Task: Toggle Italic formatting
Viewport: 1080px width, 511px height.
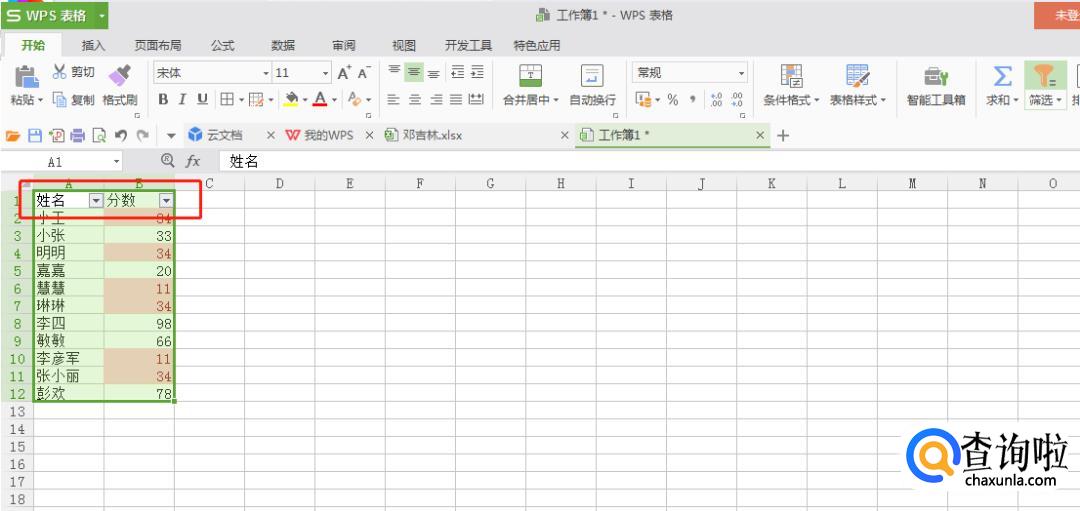Action: coord(182,99)
